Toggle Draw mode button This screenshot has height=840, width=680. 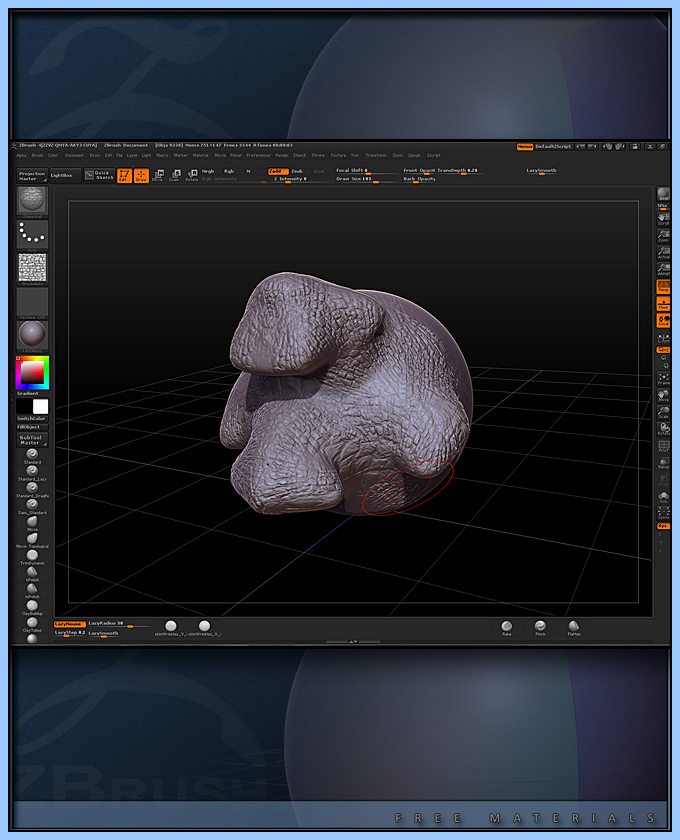click(141, 176)
